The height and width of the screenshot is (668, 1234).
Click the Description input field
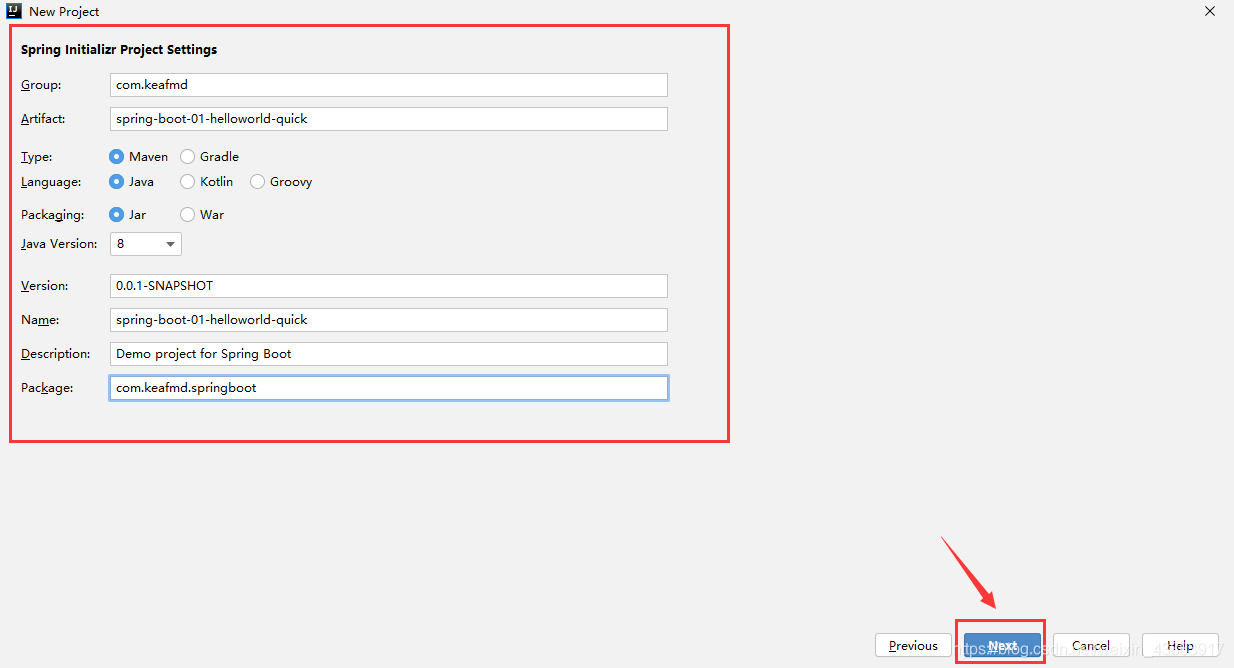tap(389, 354)
